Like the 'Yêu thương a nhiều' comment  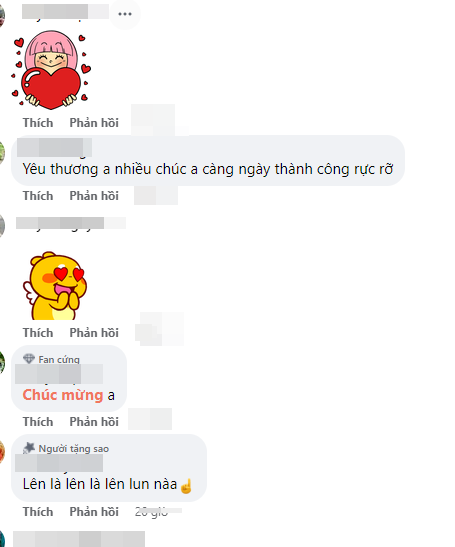click(x=38, y=196)
